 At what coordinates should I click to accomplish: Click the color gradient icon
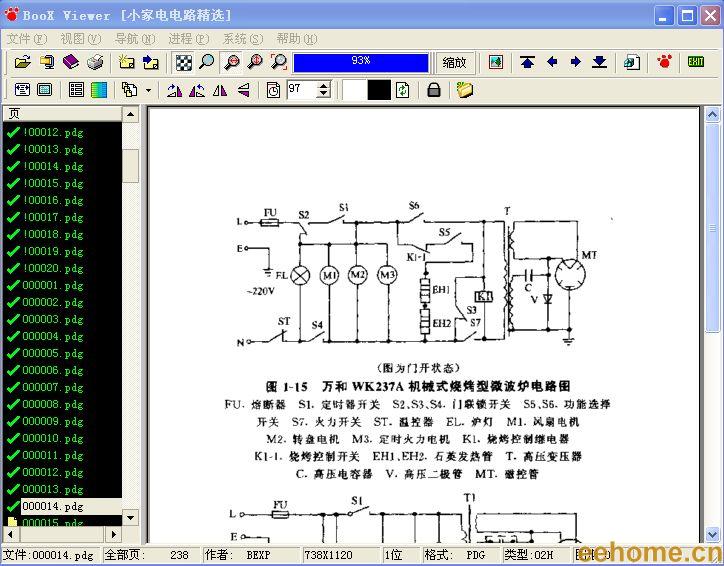99,90
